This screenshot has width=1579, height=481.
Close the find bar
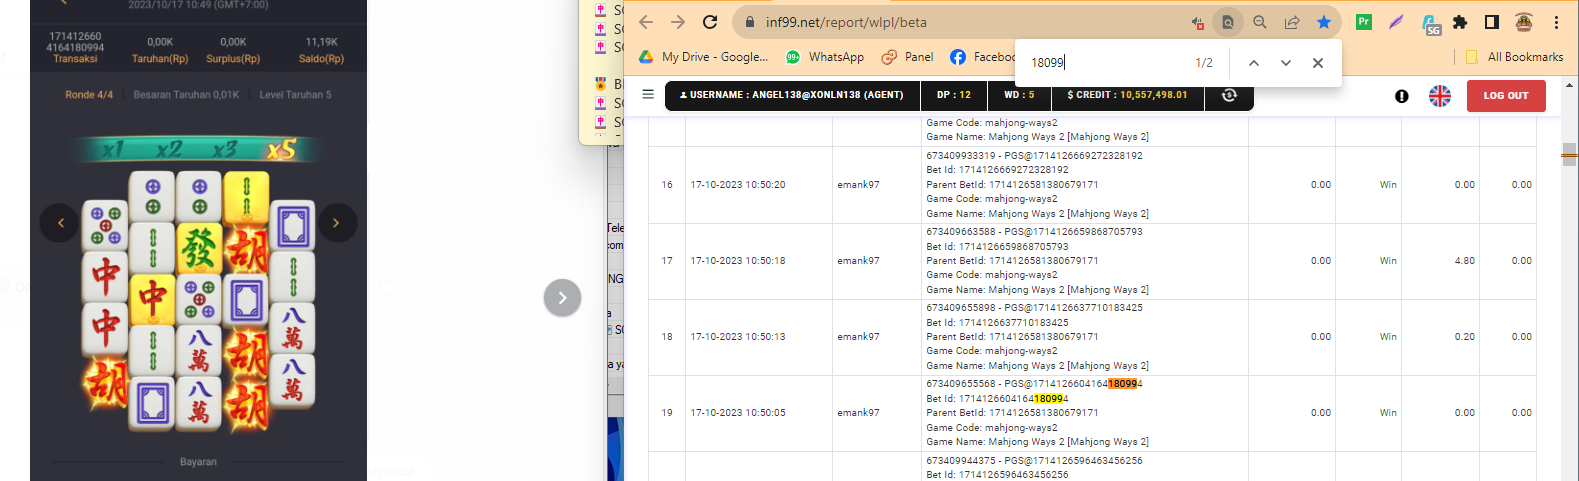pos(1318,63)
